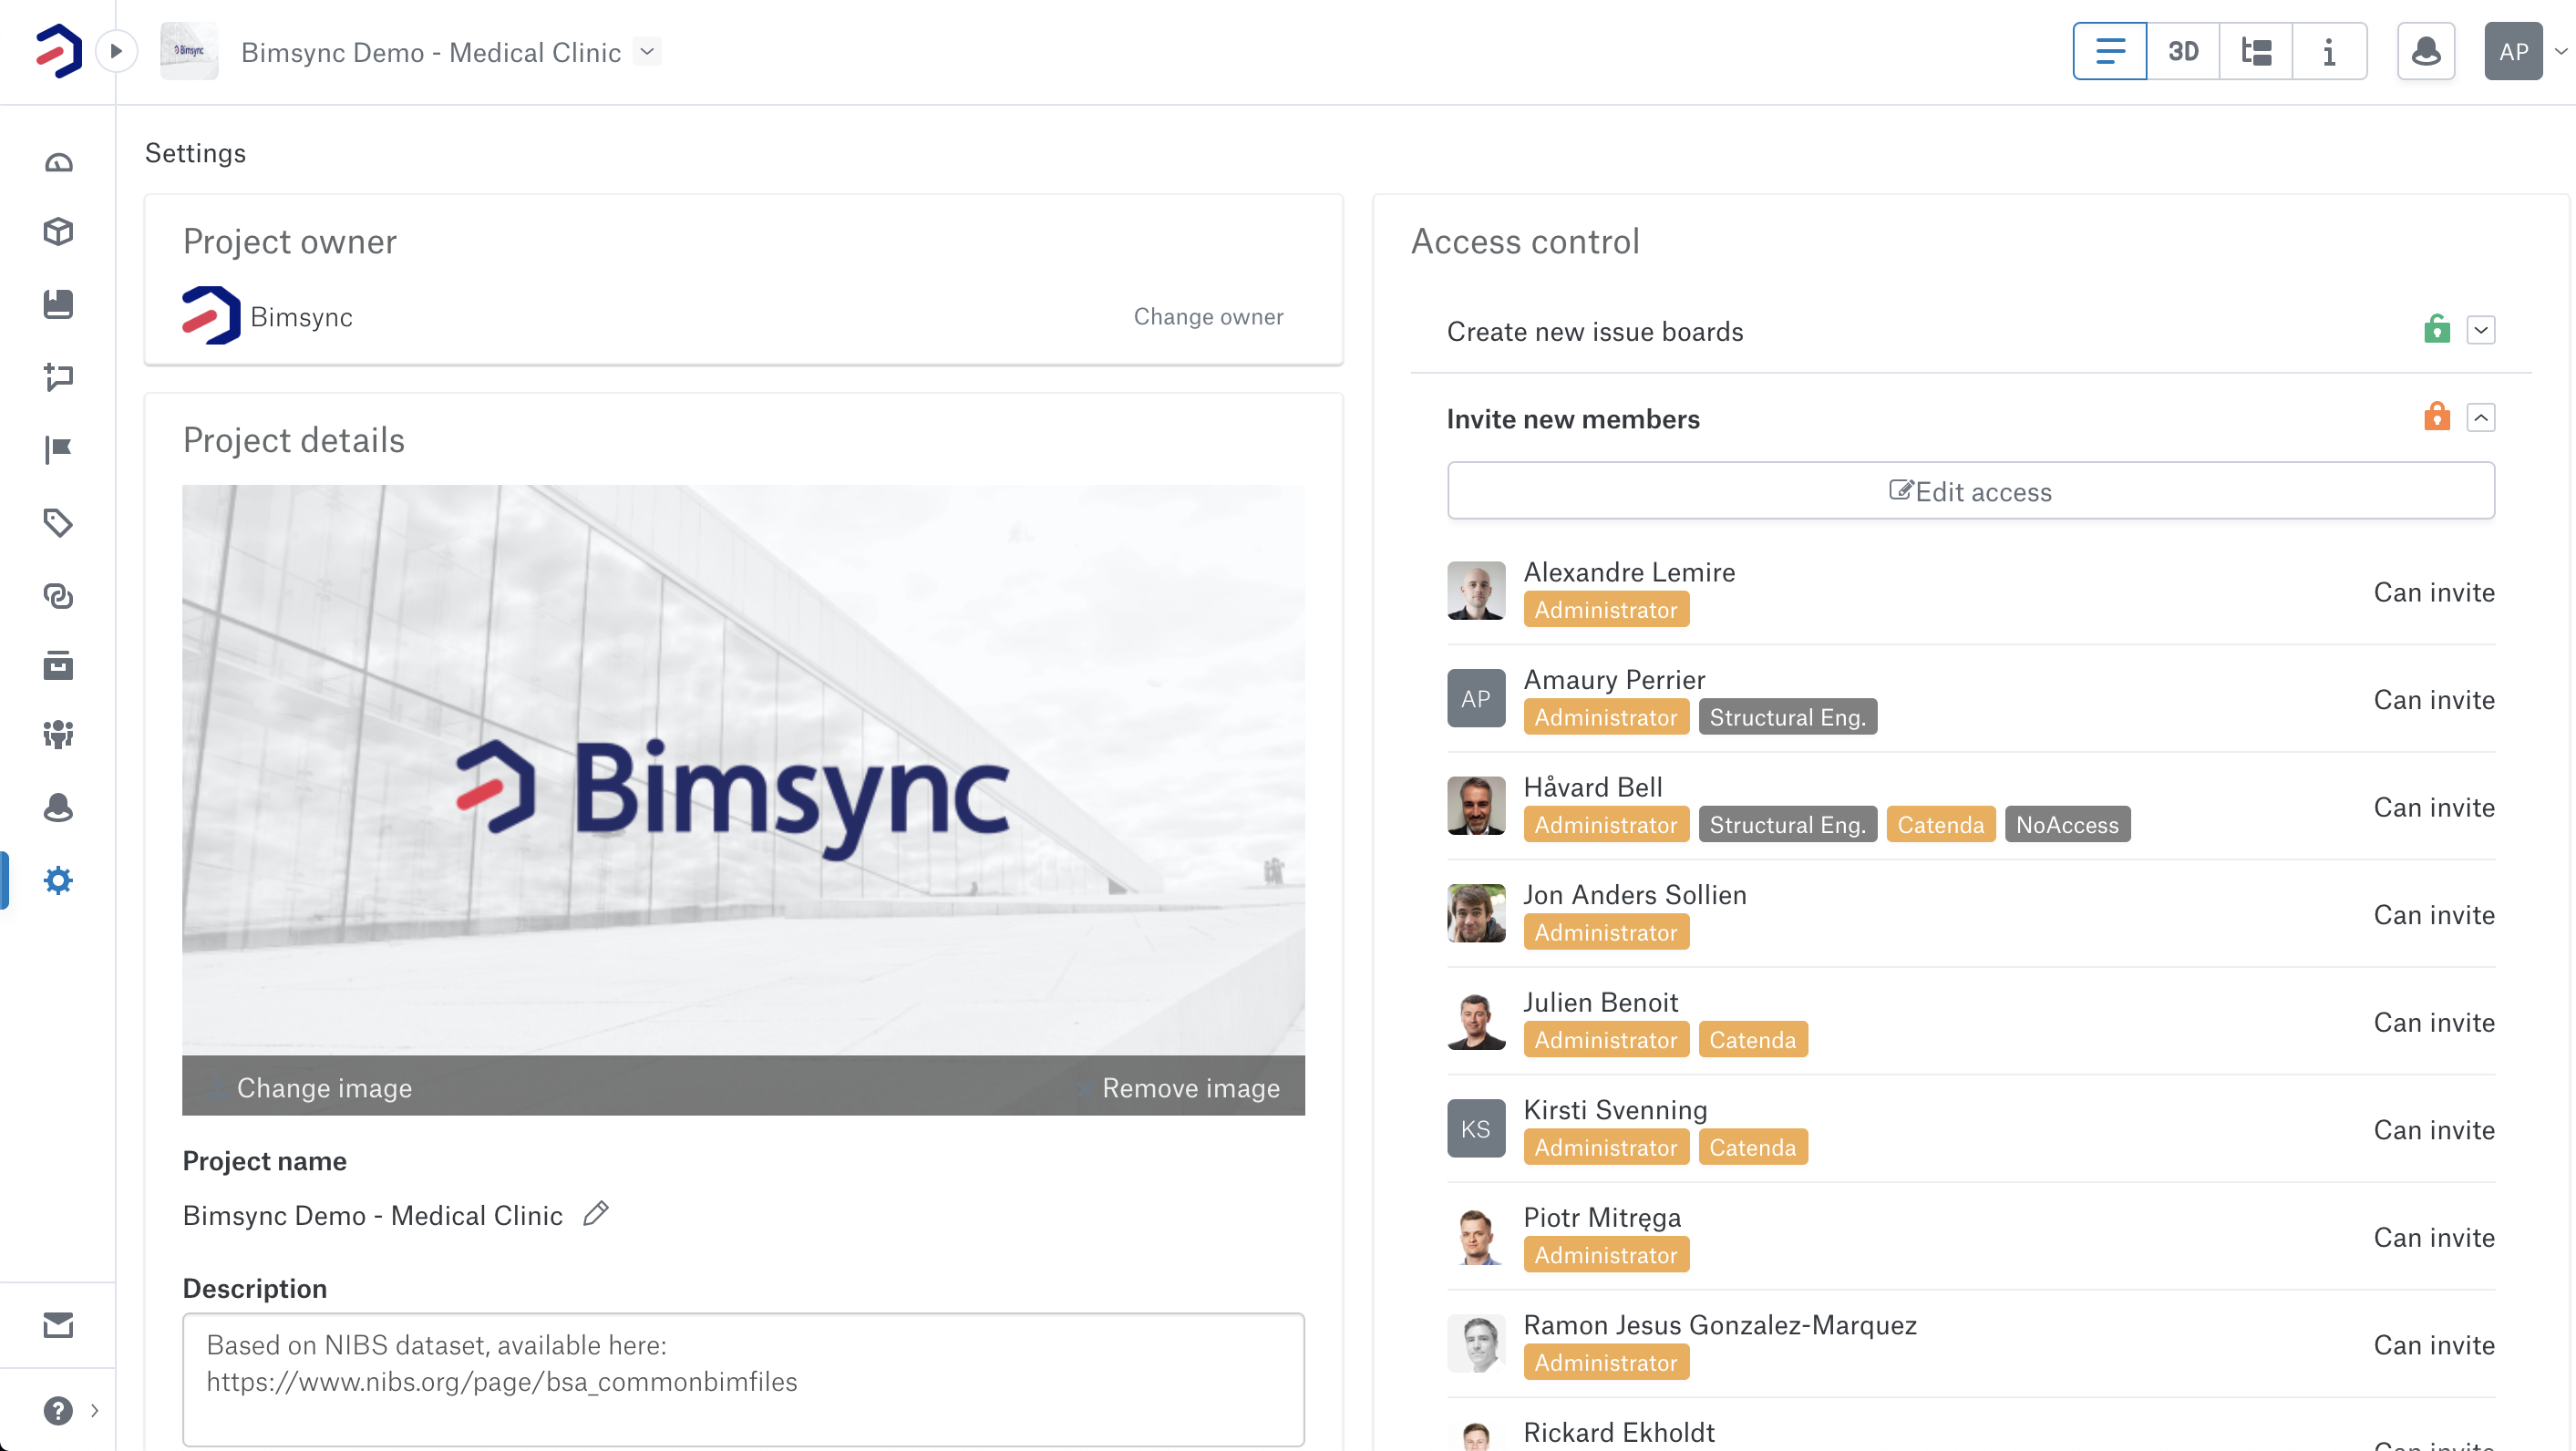This screenshot has width=2576, height=1451.
Task: Open the dashboard gauge icon in sidebar
Action: click(58, 162)
